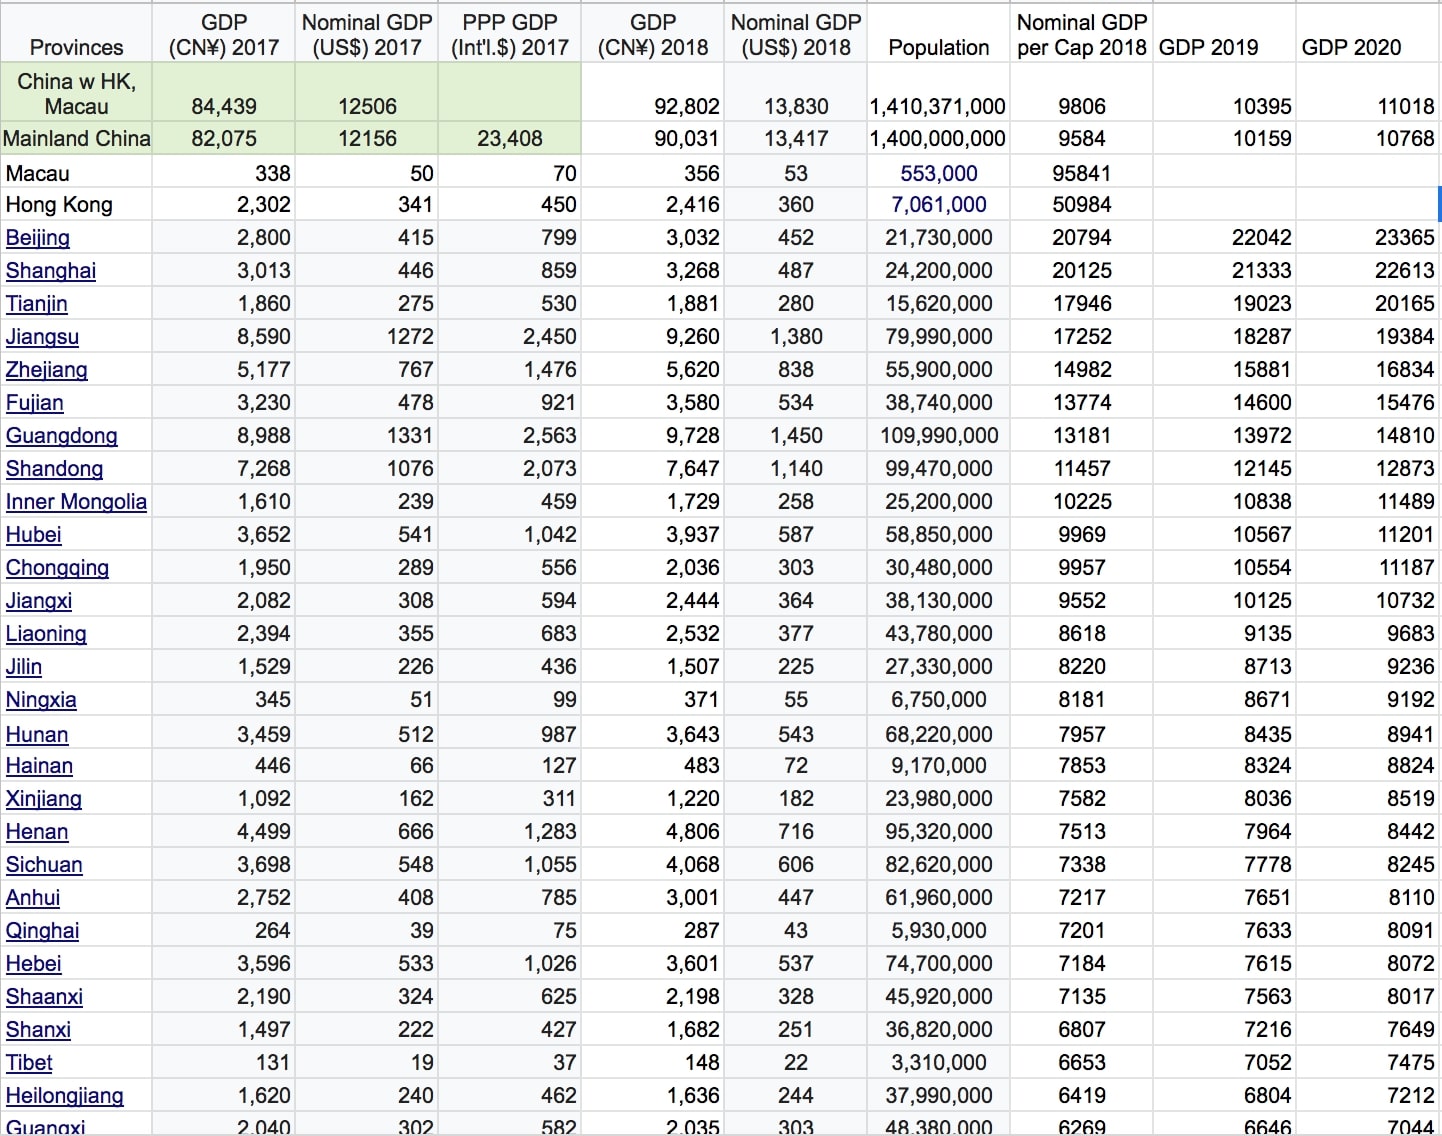Select the China w HK, Macau cell
The height and width of the screenshot is (1136, 1442).
(76, 93)
